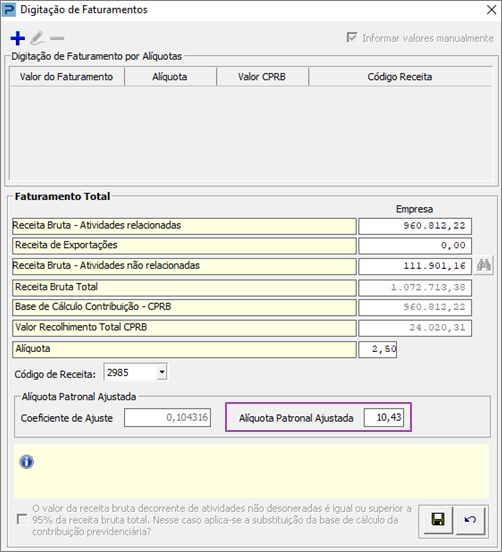The width and height of the screenshot is (502, 552).
Task: Click the Valor CPRB column header
Action: click(262, 77)
